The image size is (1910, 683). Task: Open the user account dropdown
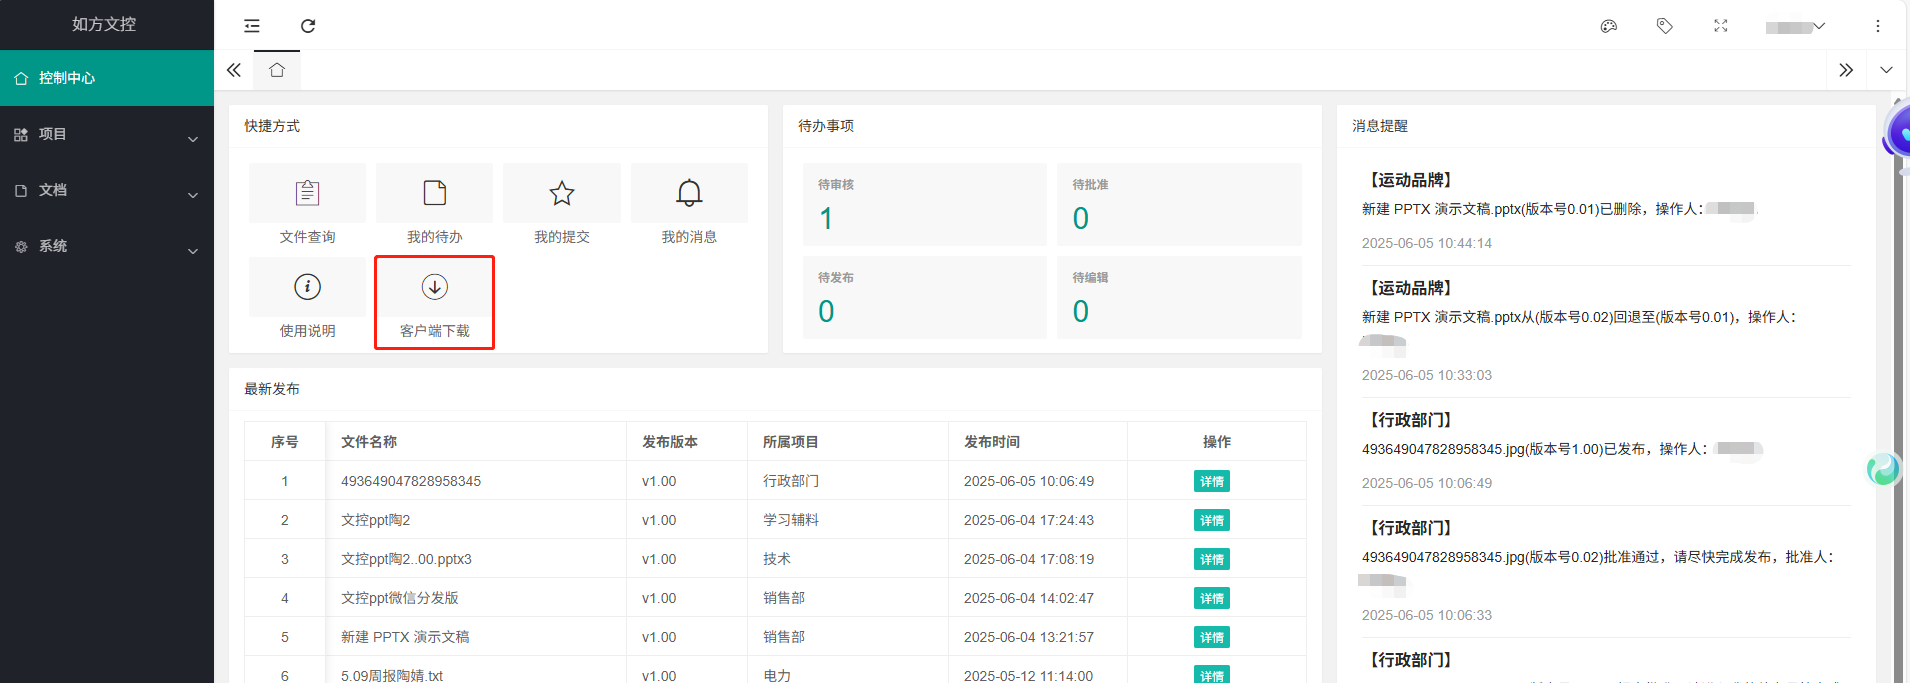1796,27
